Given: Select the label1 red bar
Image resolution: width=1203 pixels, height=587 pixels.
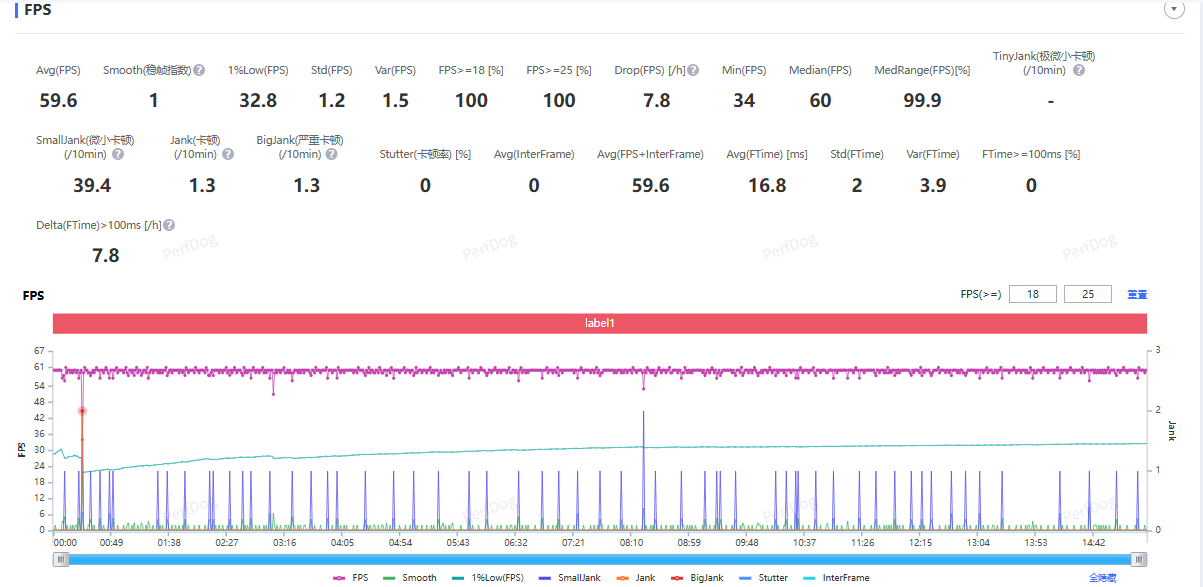Looking at the screenshot, I should coord(600,324).
